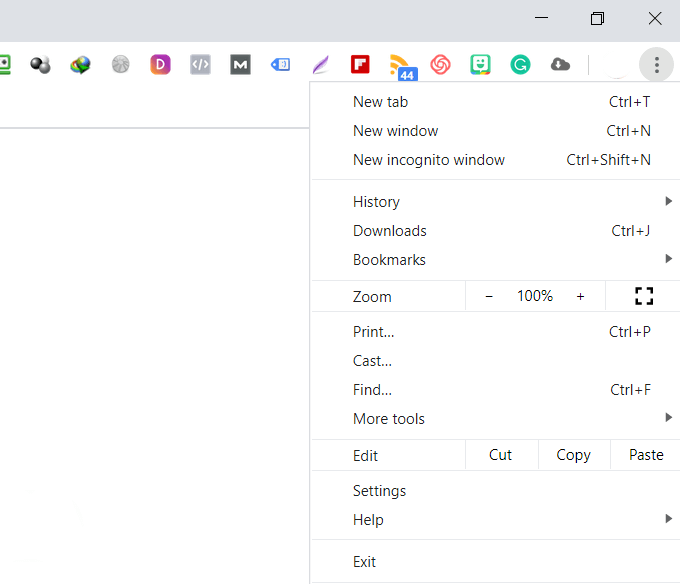Open the purple D extension icon
This screenshot has height=584, width=680.
click(x=160, y=65)
